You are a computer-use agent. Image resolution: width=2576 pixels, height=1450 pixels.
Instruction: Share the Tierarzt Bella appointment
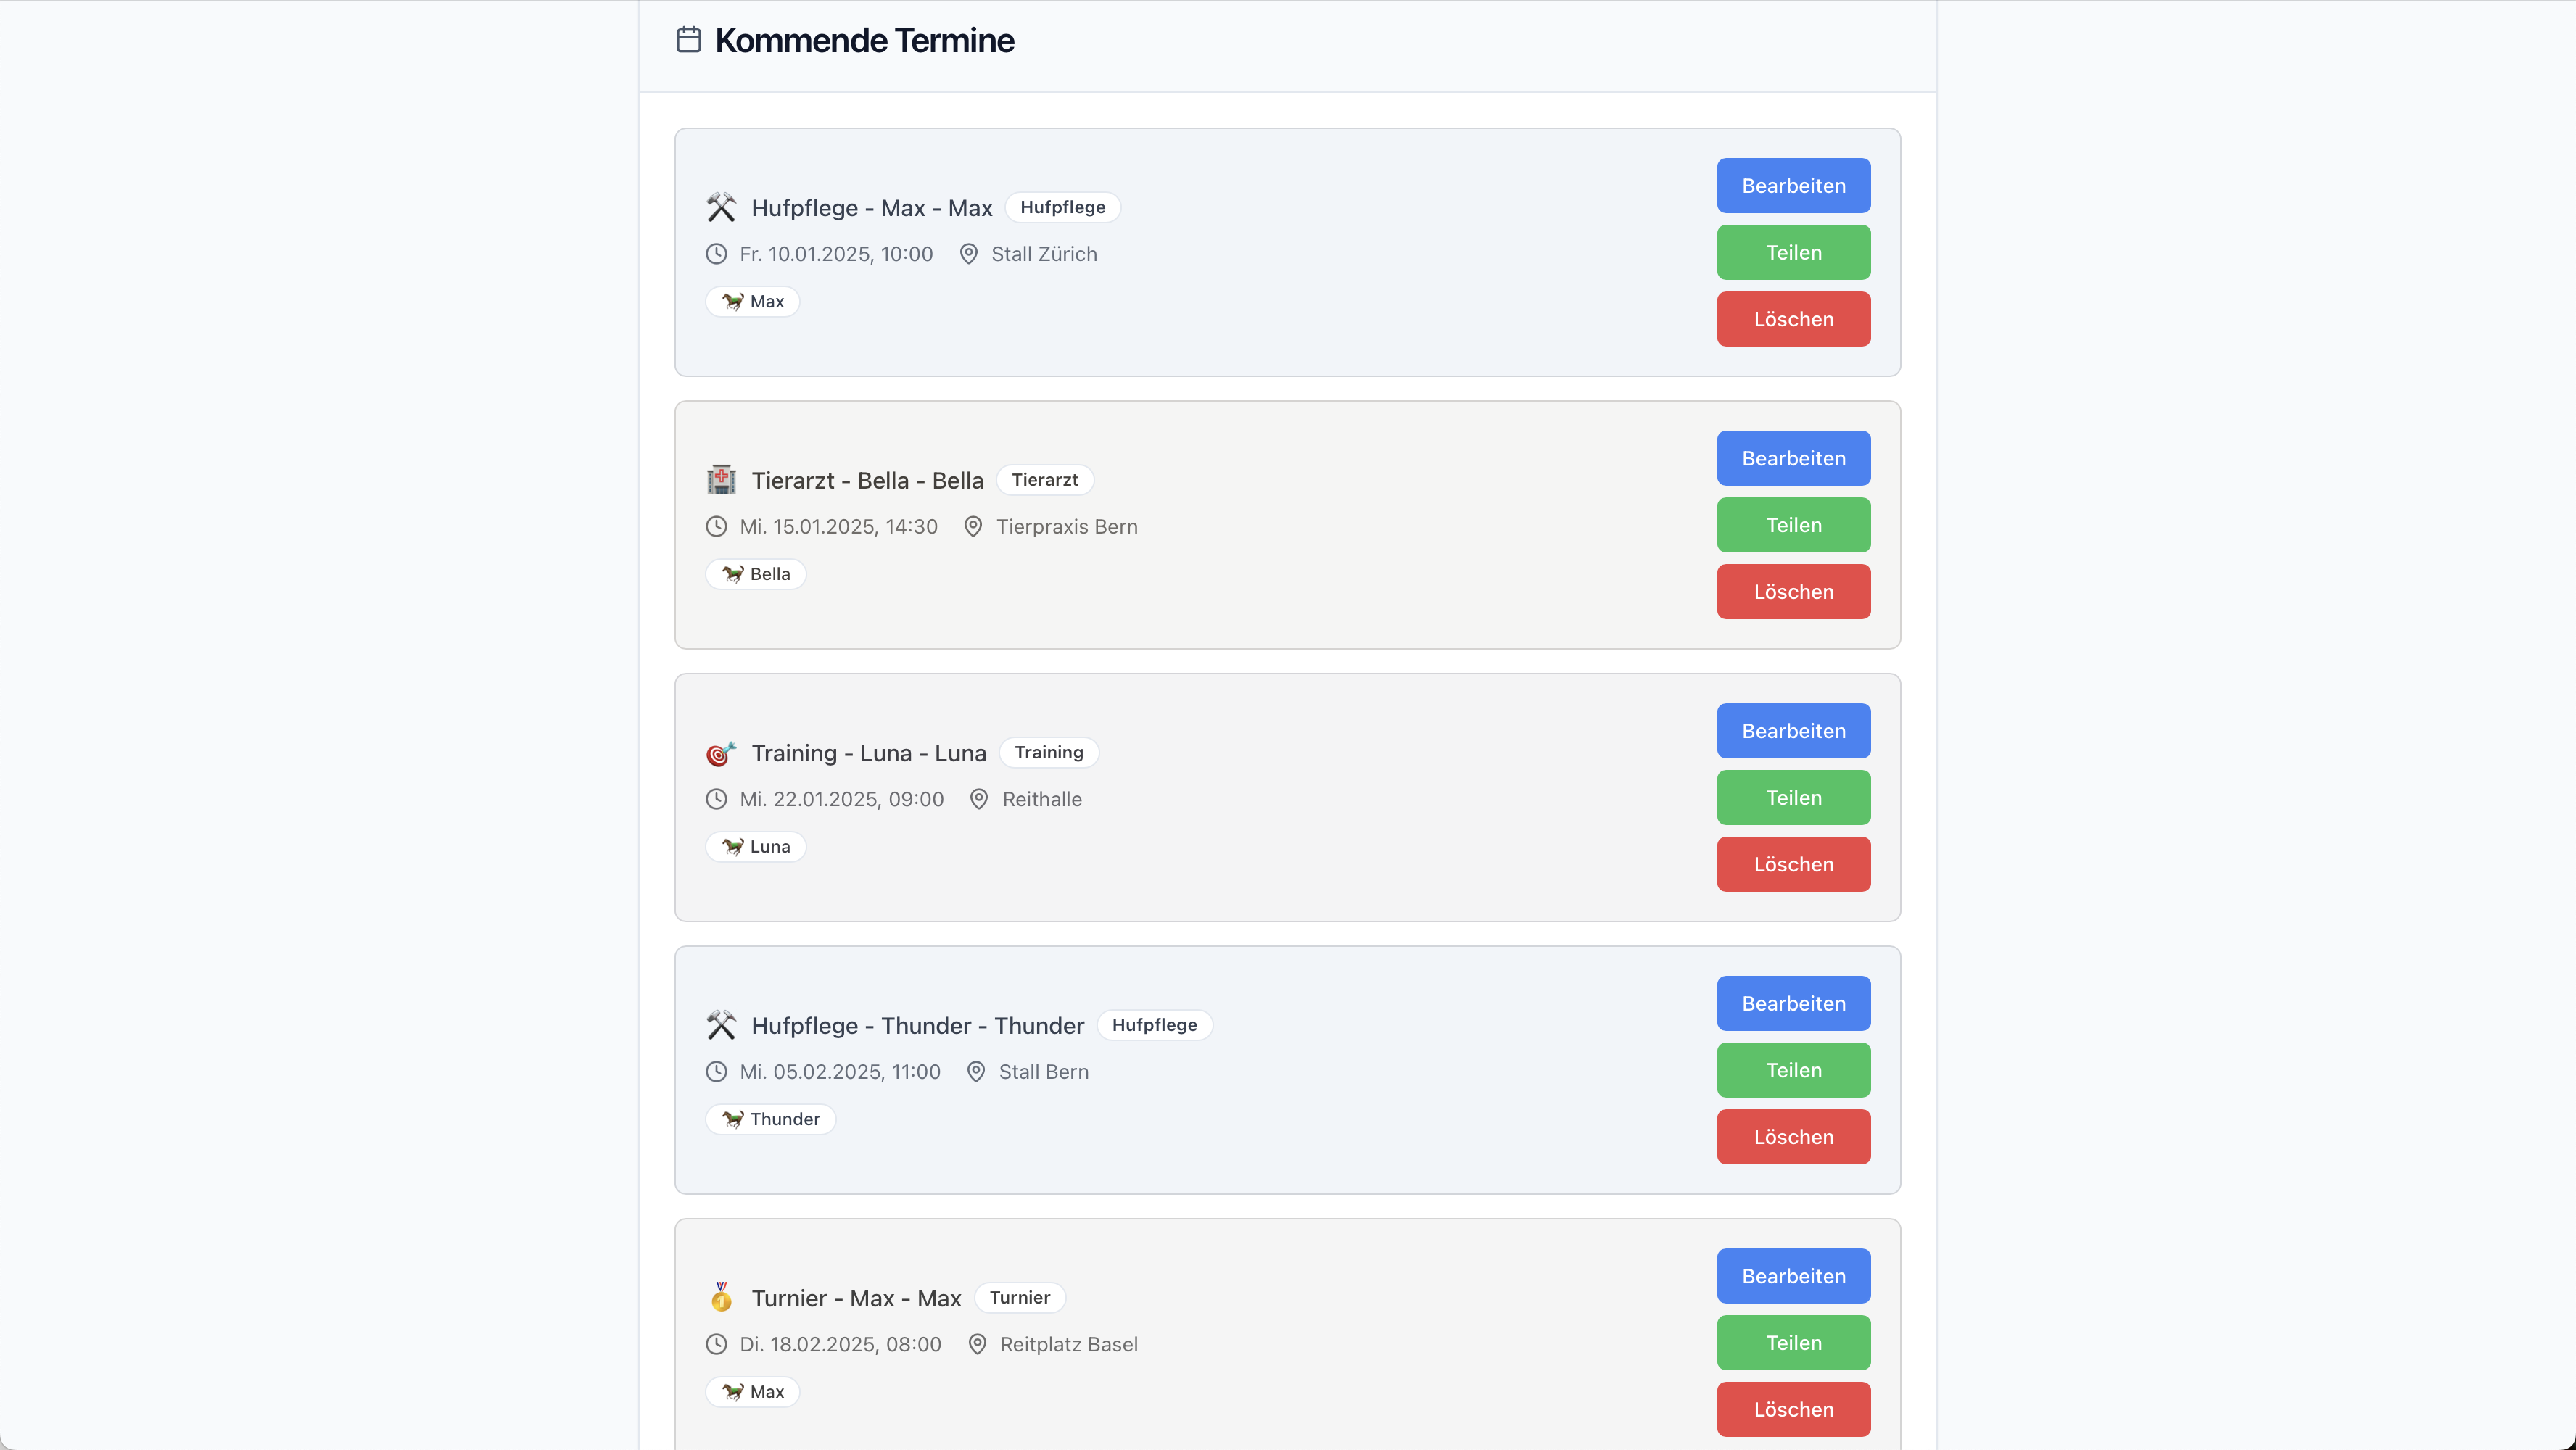pyautogui.click(x=1793, y=525)
